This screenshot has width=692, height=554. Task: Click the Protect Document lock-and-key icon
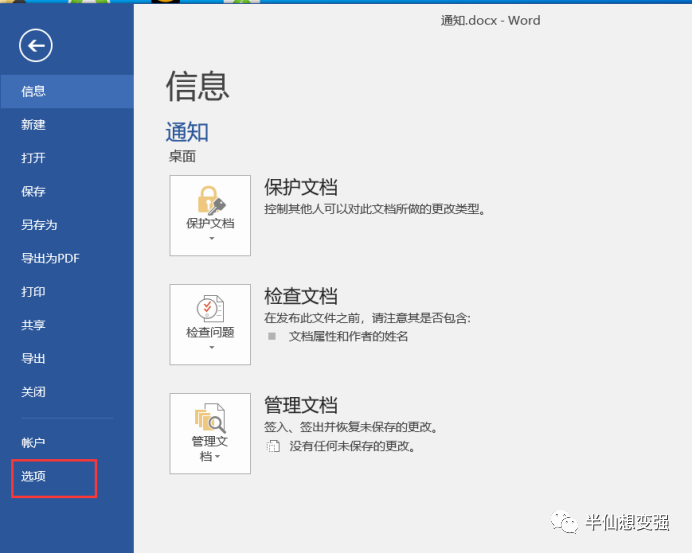[211, 200]
